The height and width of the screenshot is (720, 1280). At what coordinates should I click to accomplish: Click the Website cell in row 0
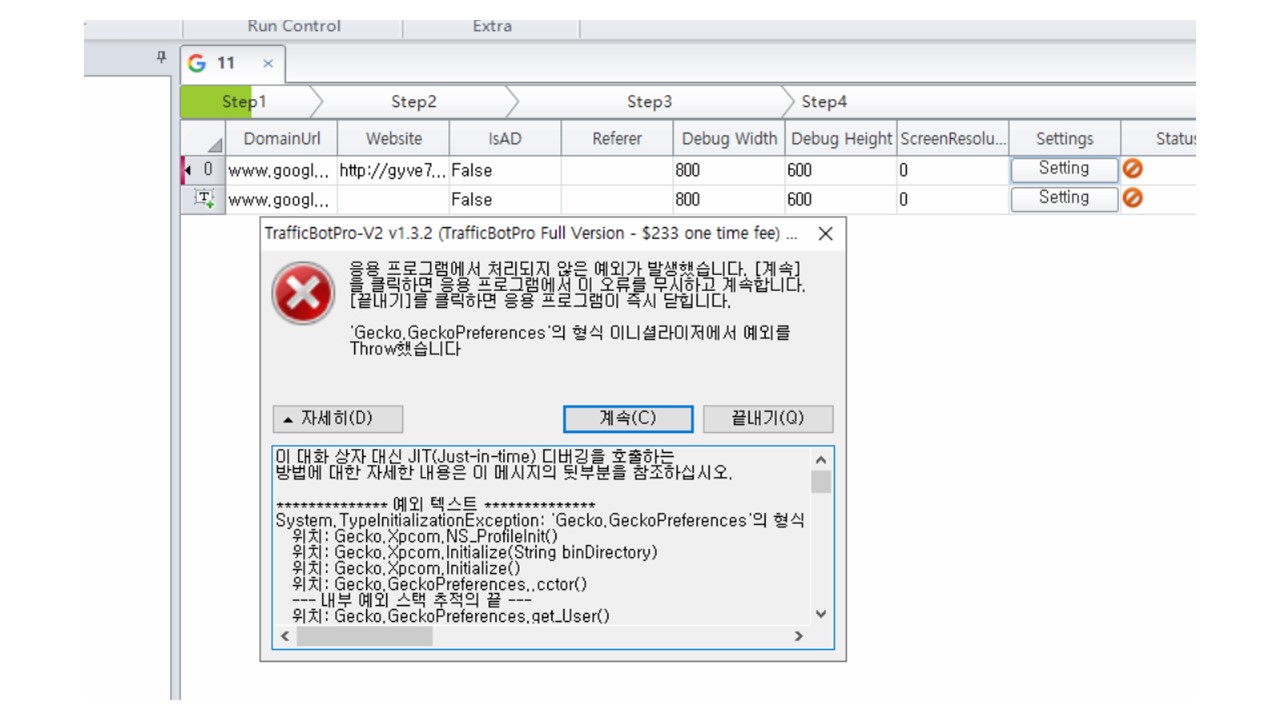393,170
